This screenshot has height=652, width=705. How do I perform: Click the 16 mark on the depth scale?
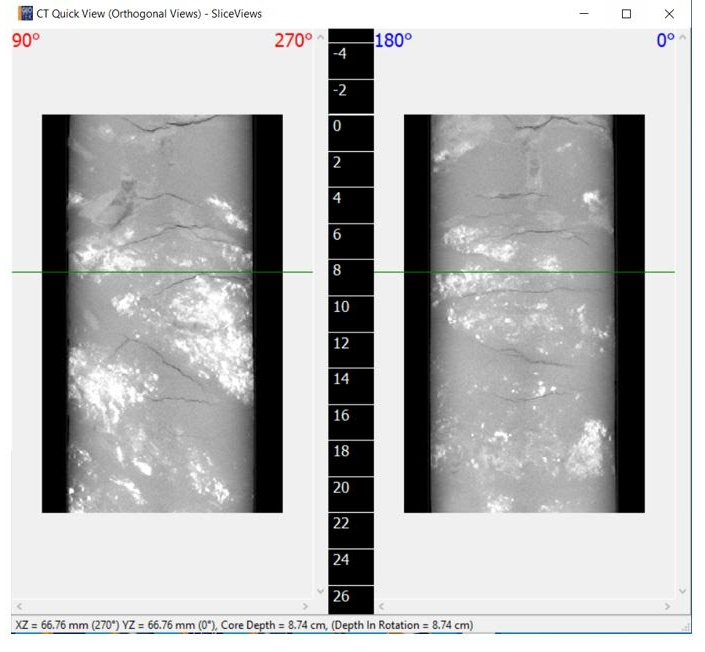point(341,415)
